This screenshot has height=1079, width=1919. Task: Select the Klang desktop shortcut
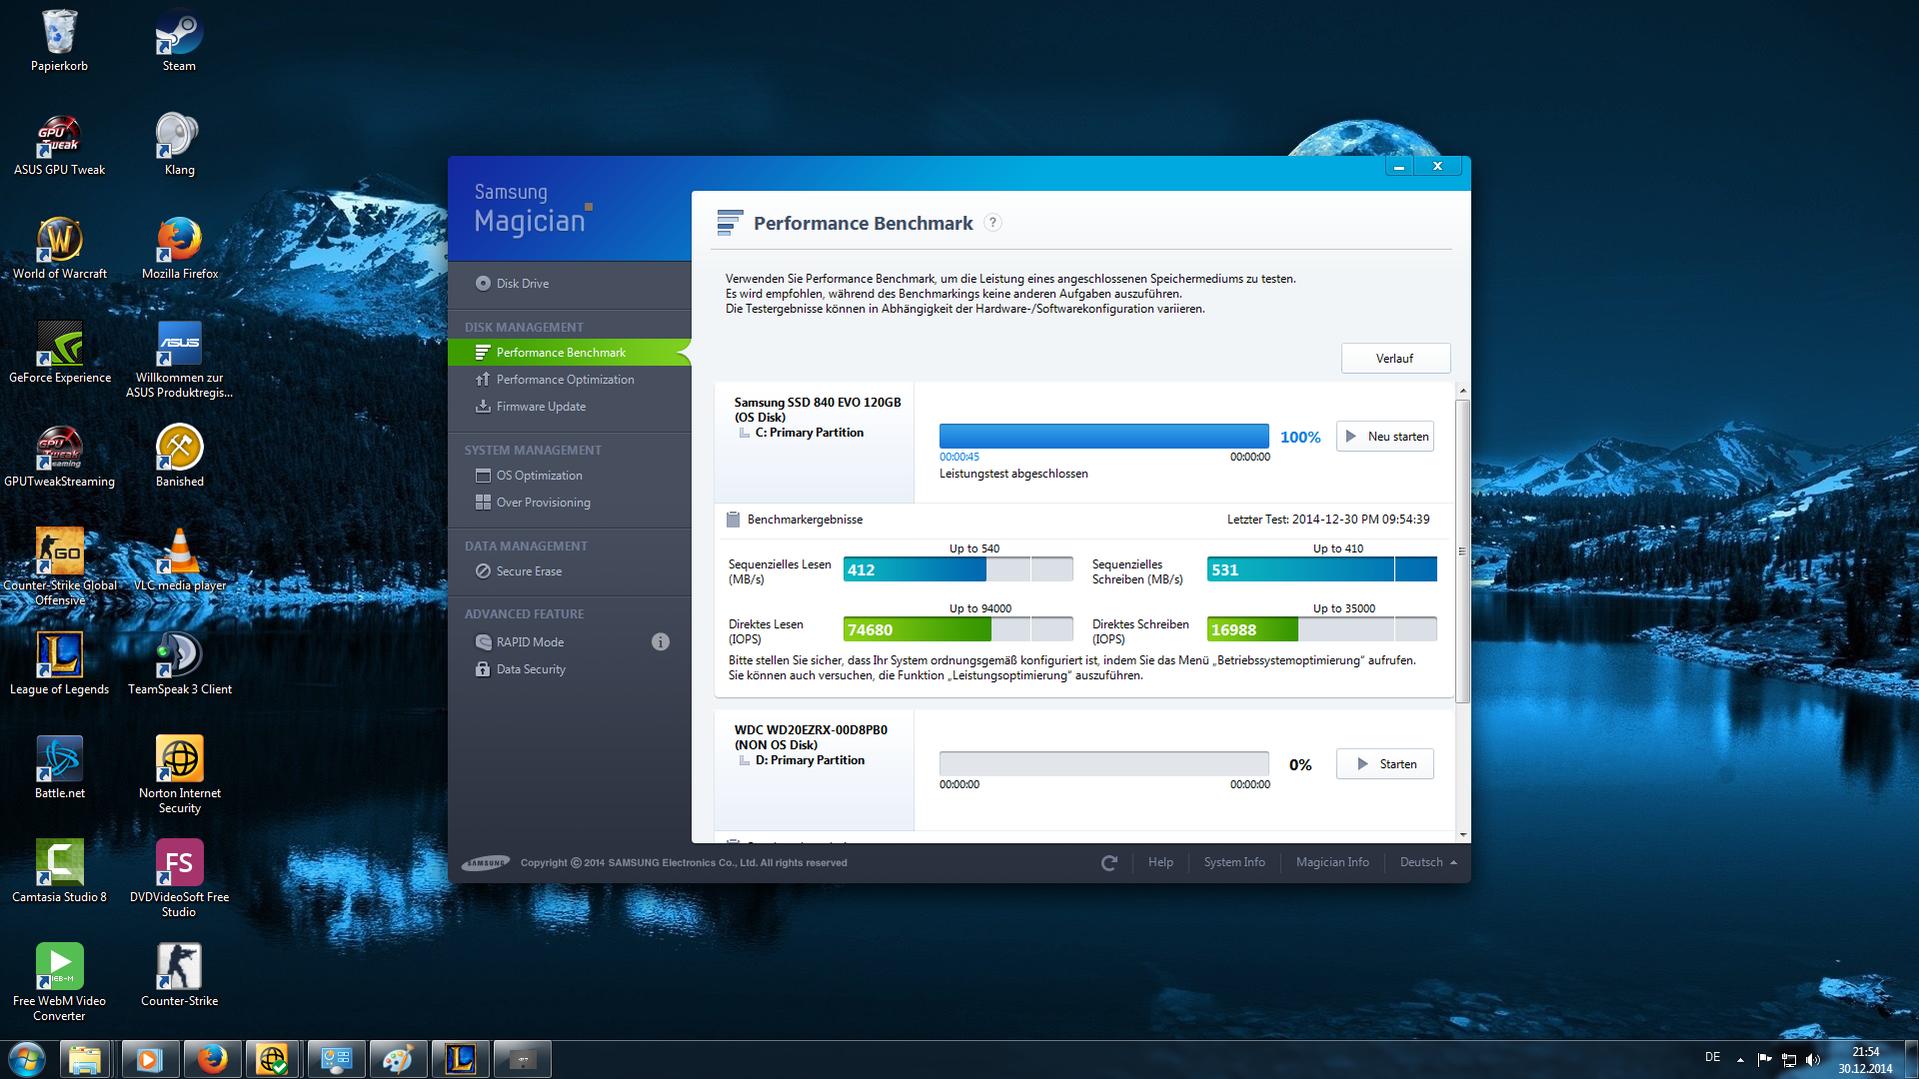point(179,145)
